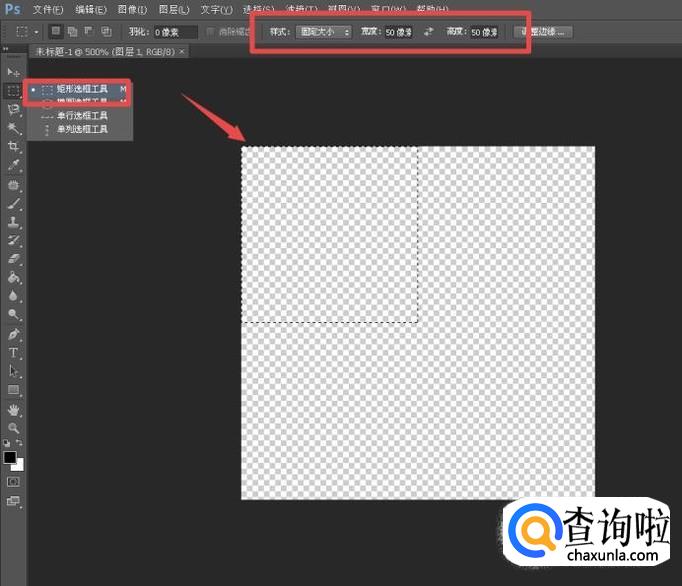Select the Healing Brush tool
This screenshot has width=682, height=586.
point(13,185)
